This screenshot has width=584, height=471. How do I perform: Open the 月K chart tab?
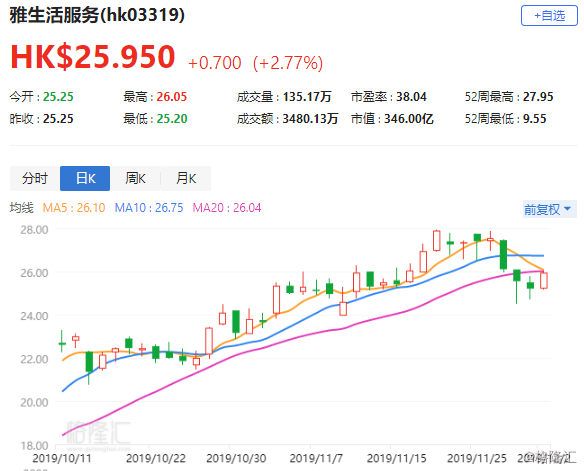tap(185, 178)
